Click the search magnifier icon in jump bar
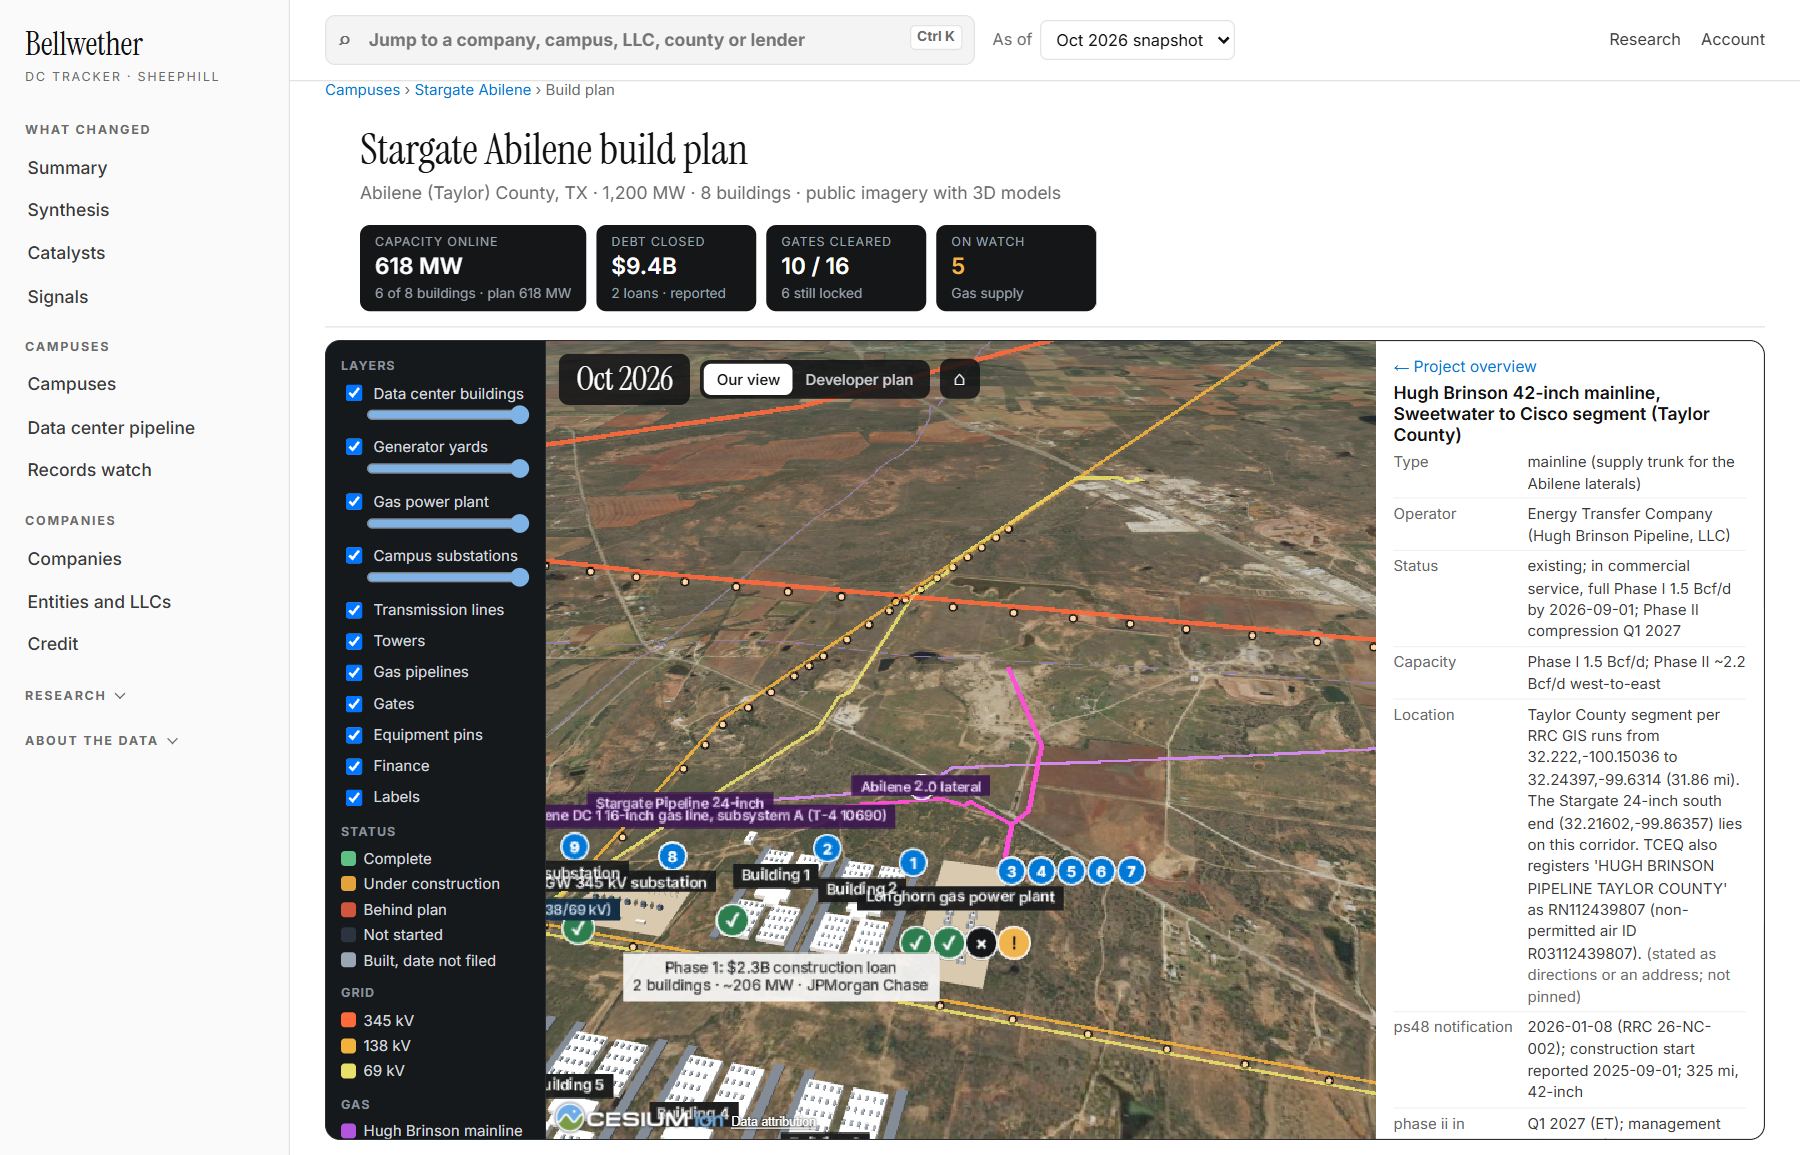This screenshot has height=1155, width=1800. [345, 40]
